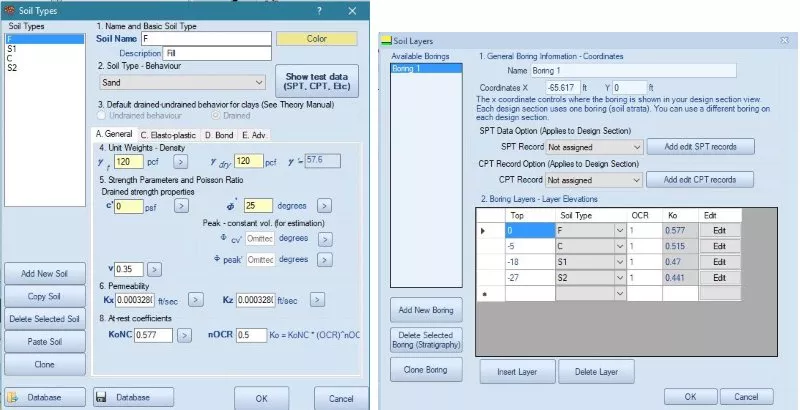Image resolution: width=800 pixels, height=410 pixels.
Task: Click the boring Name field showing Boring 1
Action: [634, 71]
